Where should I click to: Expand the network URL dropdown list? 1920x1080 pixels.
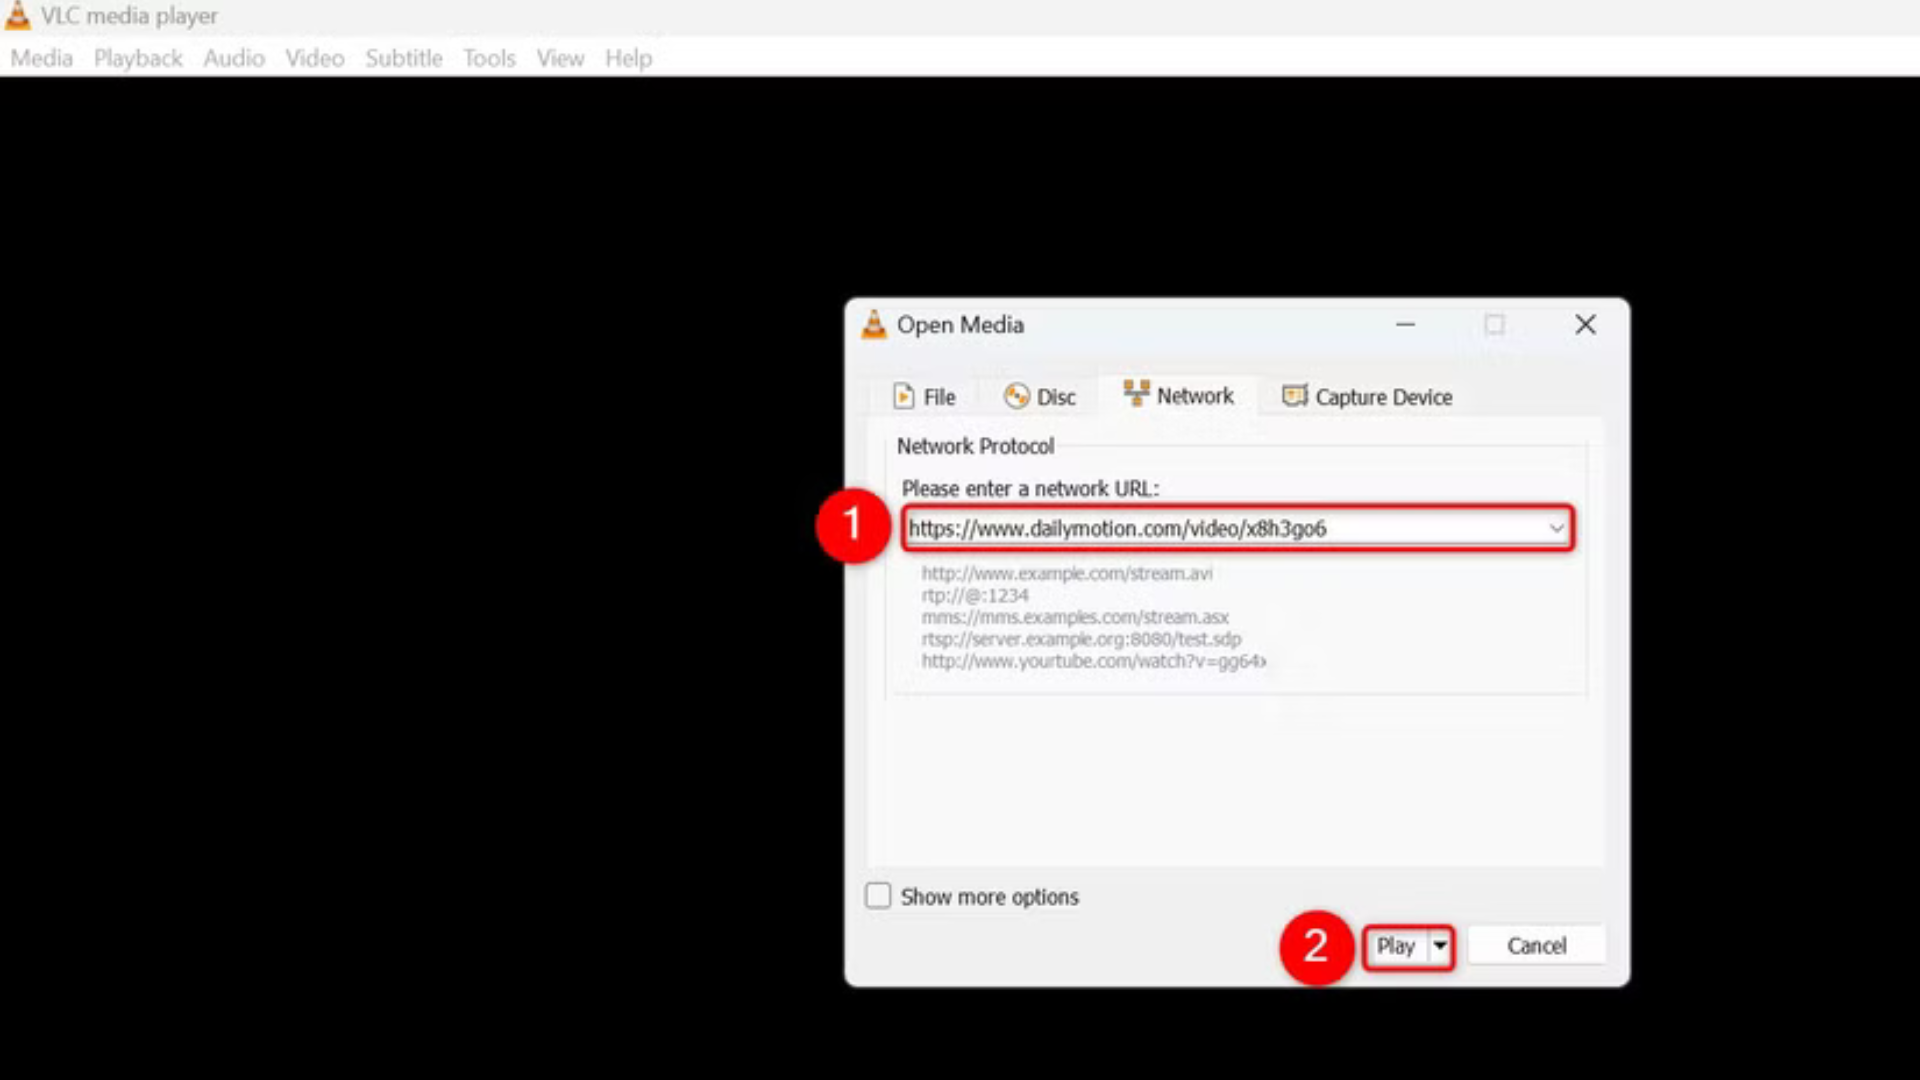point(1557,528)
